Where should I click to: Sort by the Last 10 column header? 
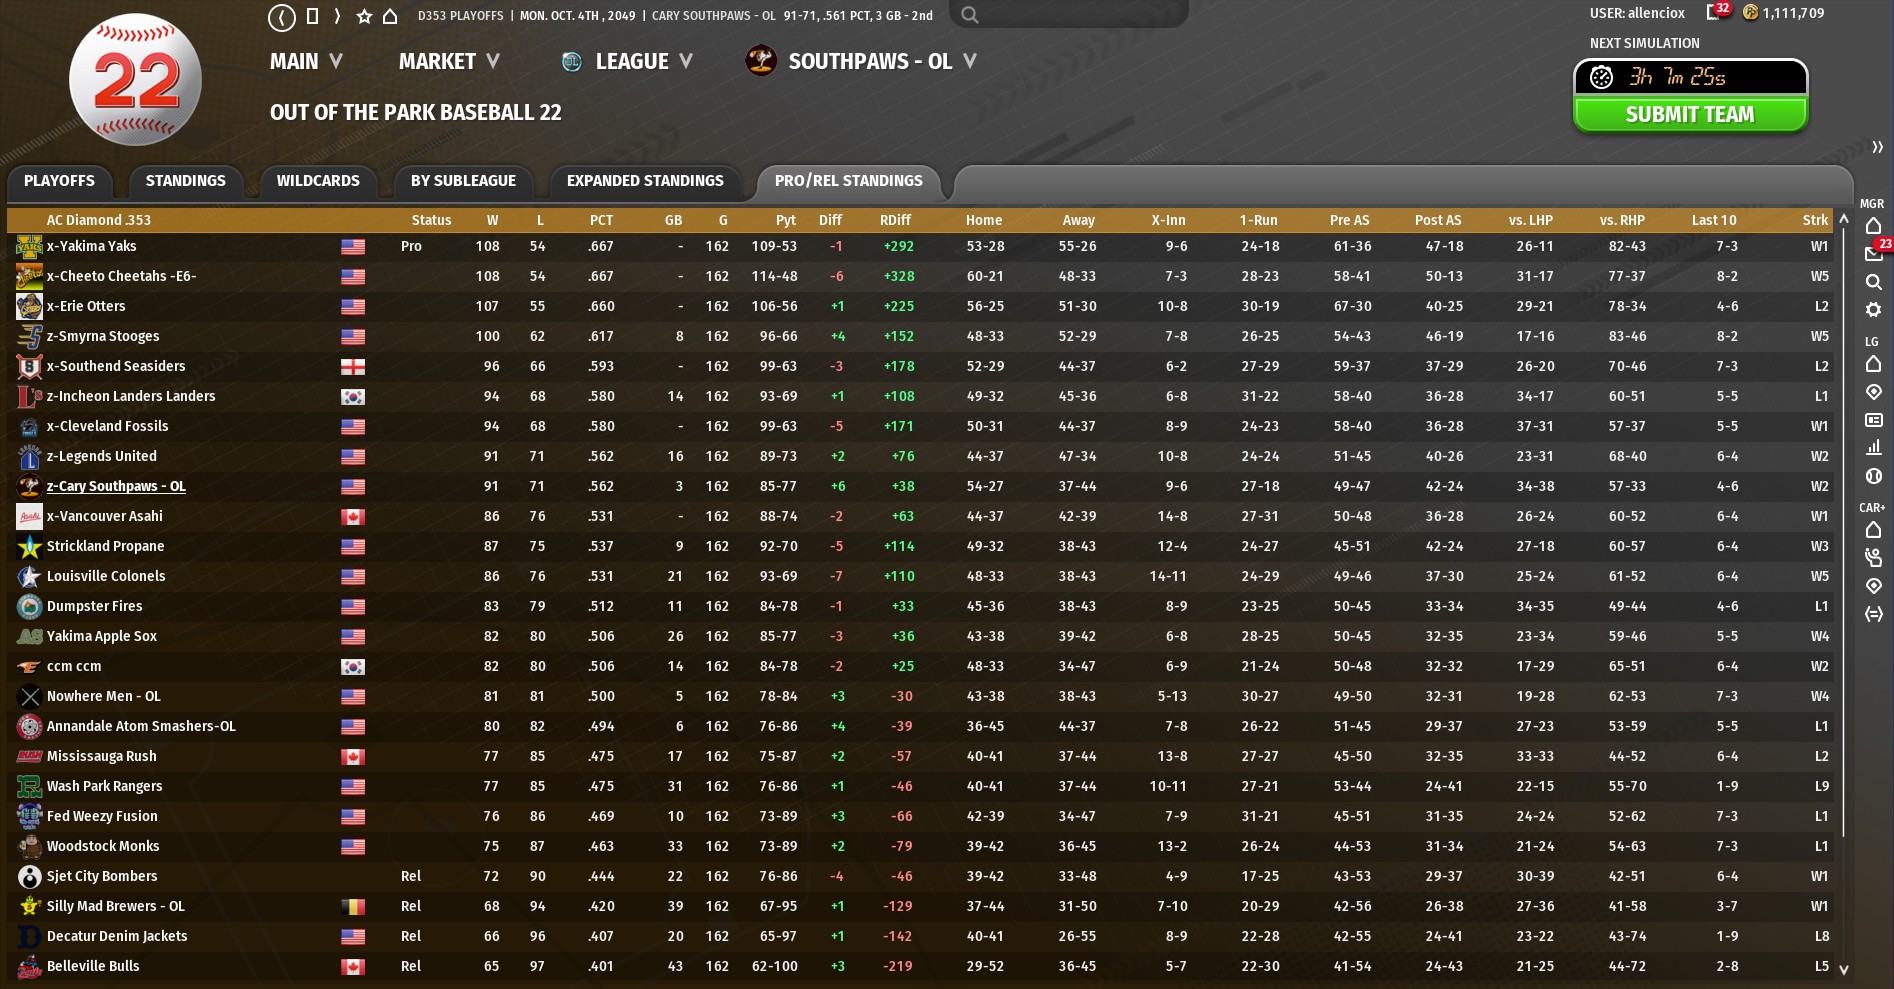[1714, 220]
